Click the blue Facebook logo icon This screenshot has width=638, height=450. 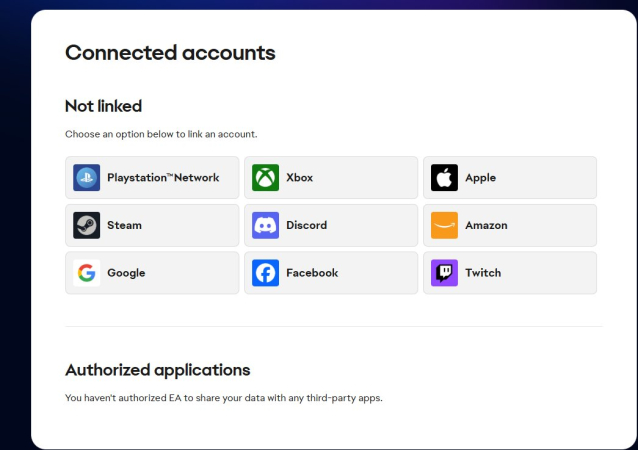pyautogui.click(x=265, y=273)
